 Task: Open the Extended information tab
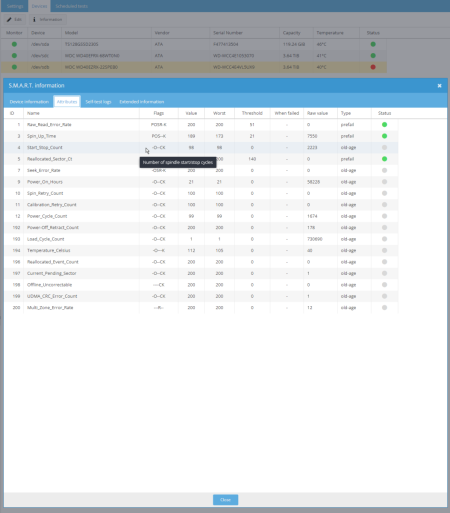(x=142, y=102)
